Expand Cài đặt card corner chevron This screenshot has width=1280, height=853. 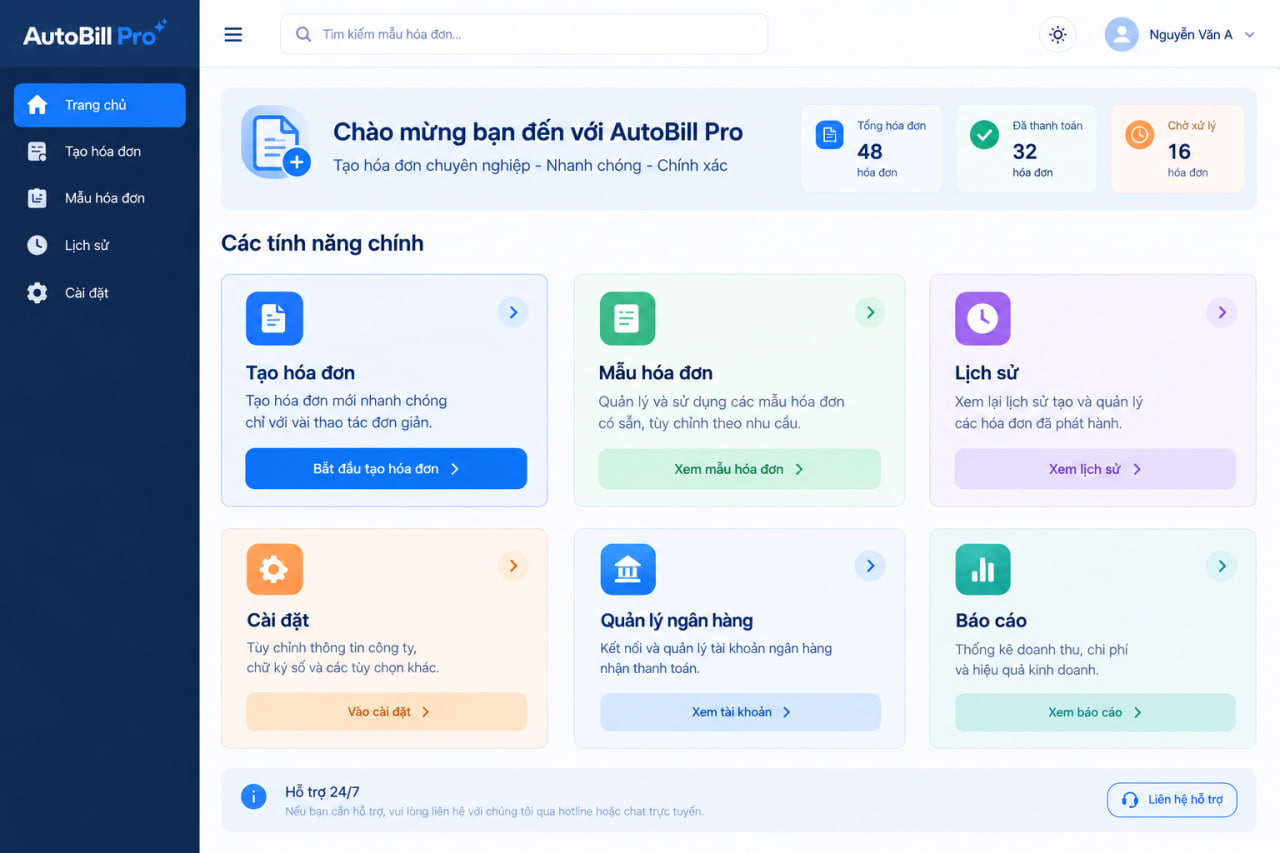513,566
